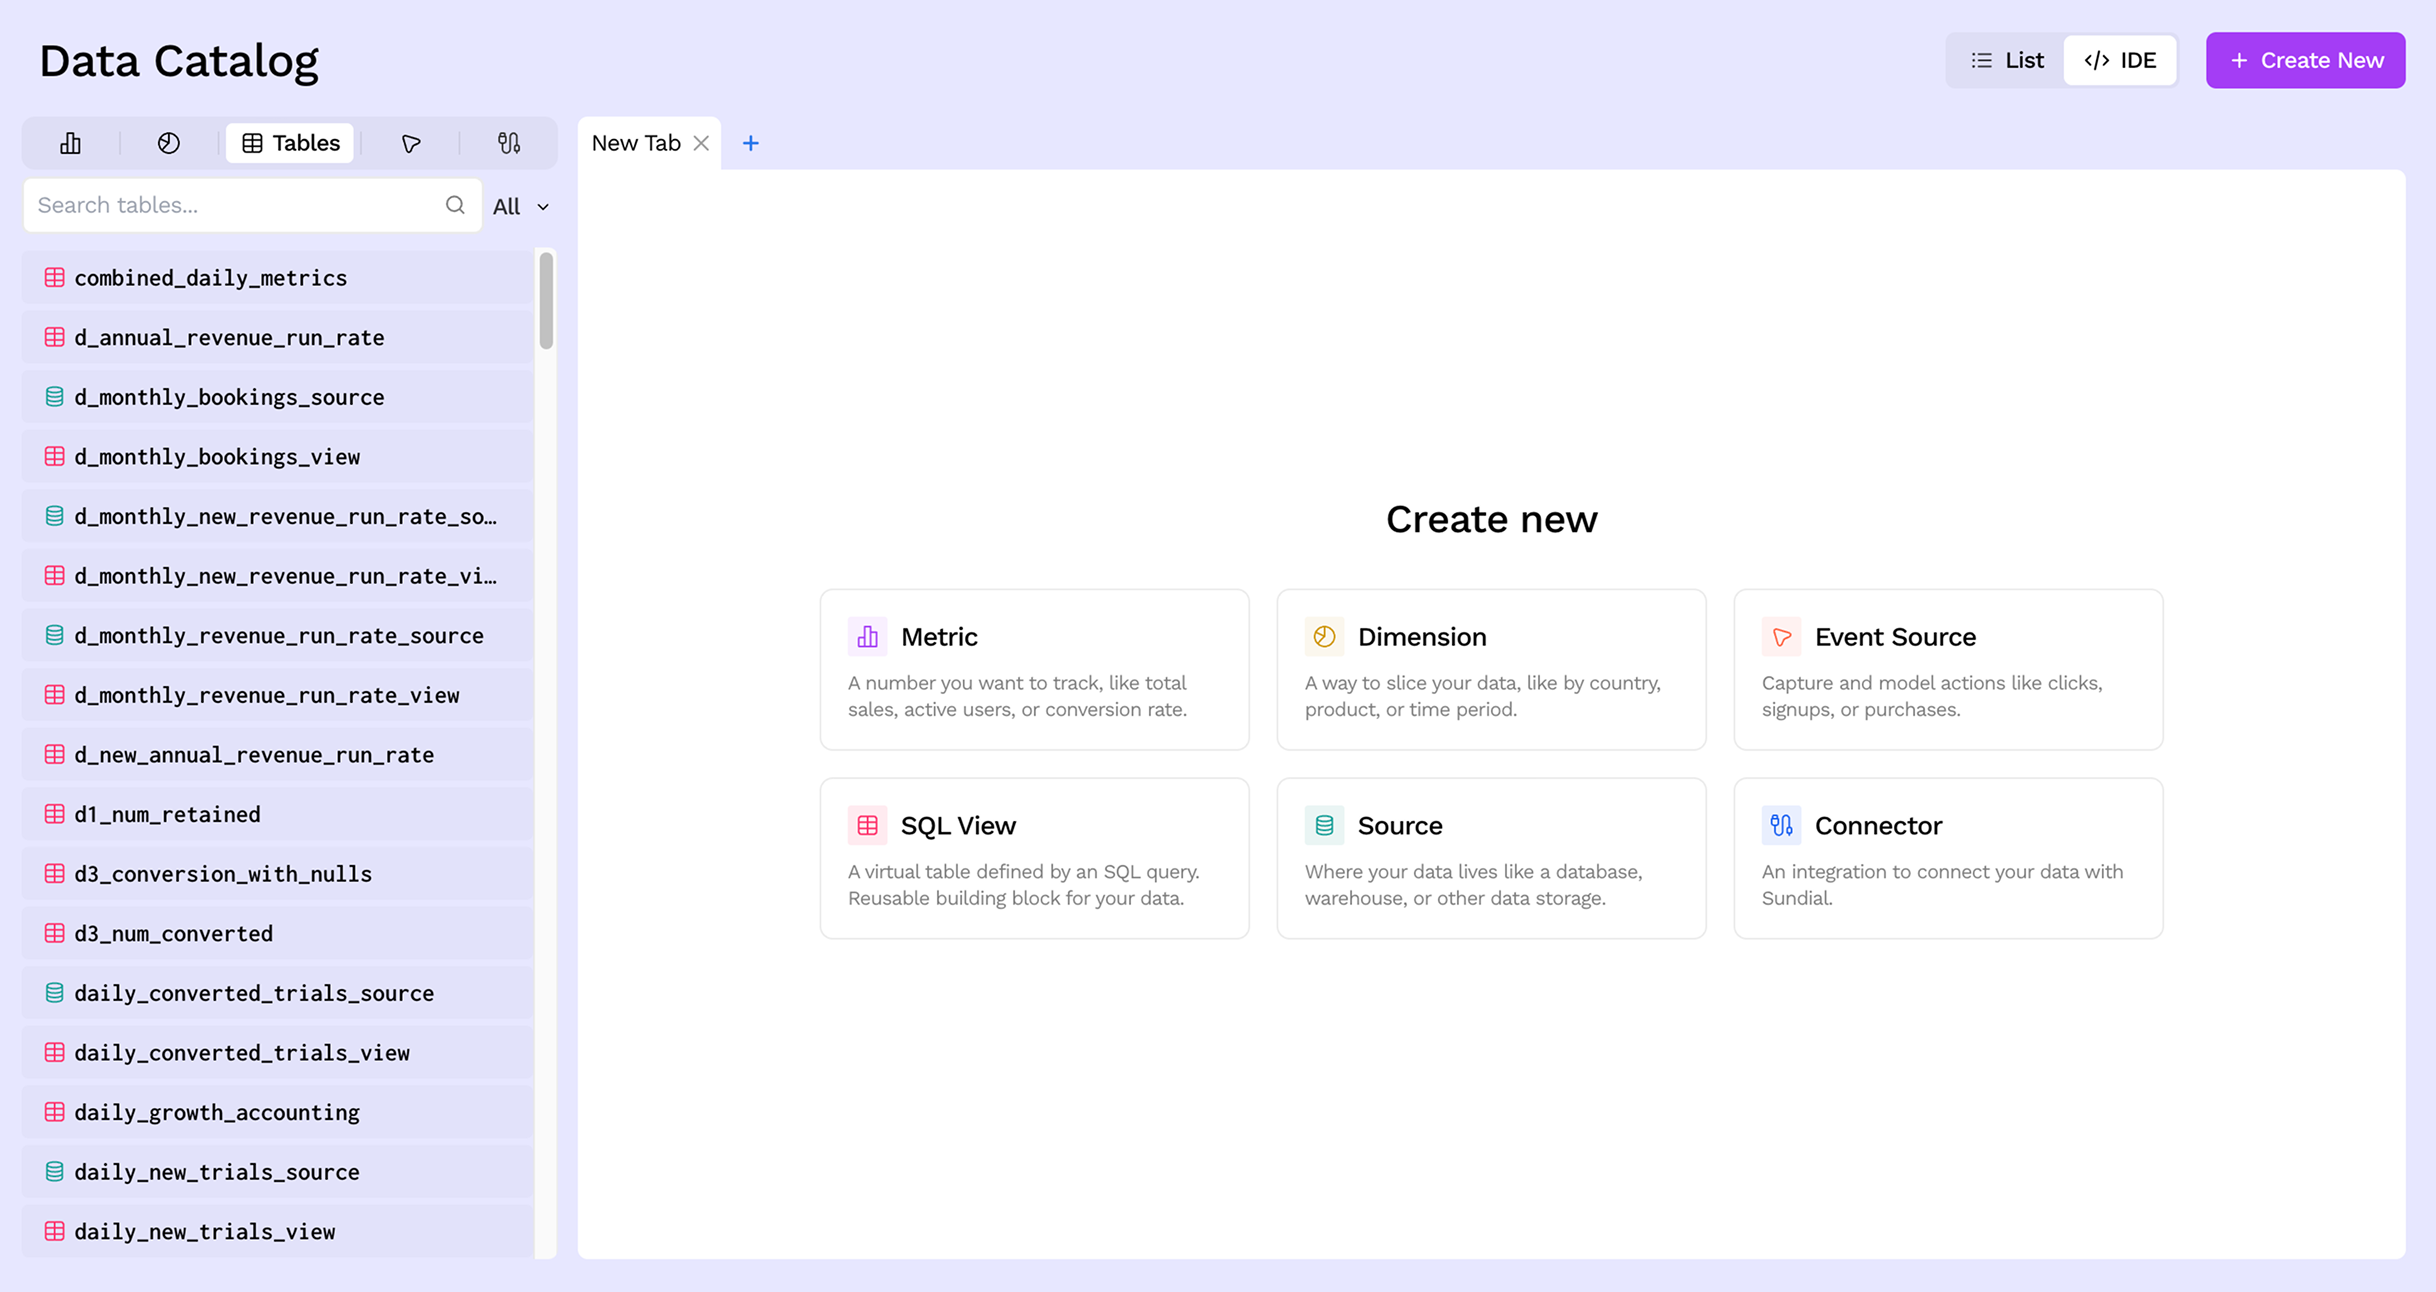Open the Event Sources filter

[410, 143]
